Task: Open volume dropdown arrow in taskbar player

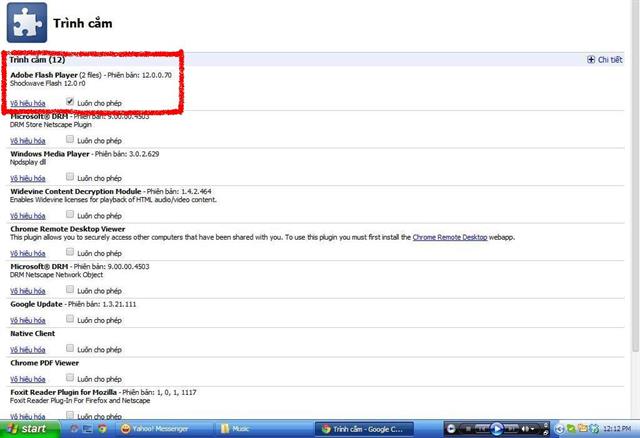Action: pyautogui.click(x=532, y=429)
